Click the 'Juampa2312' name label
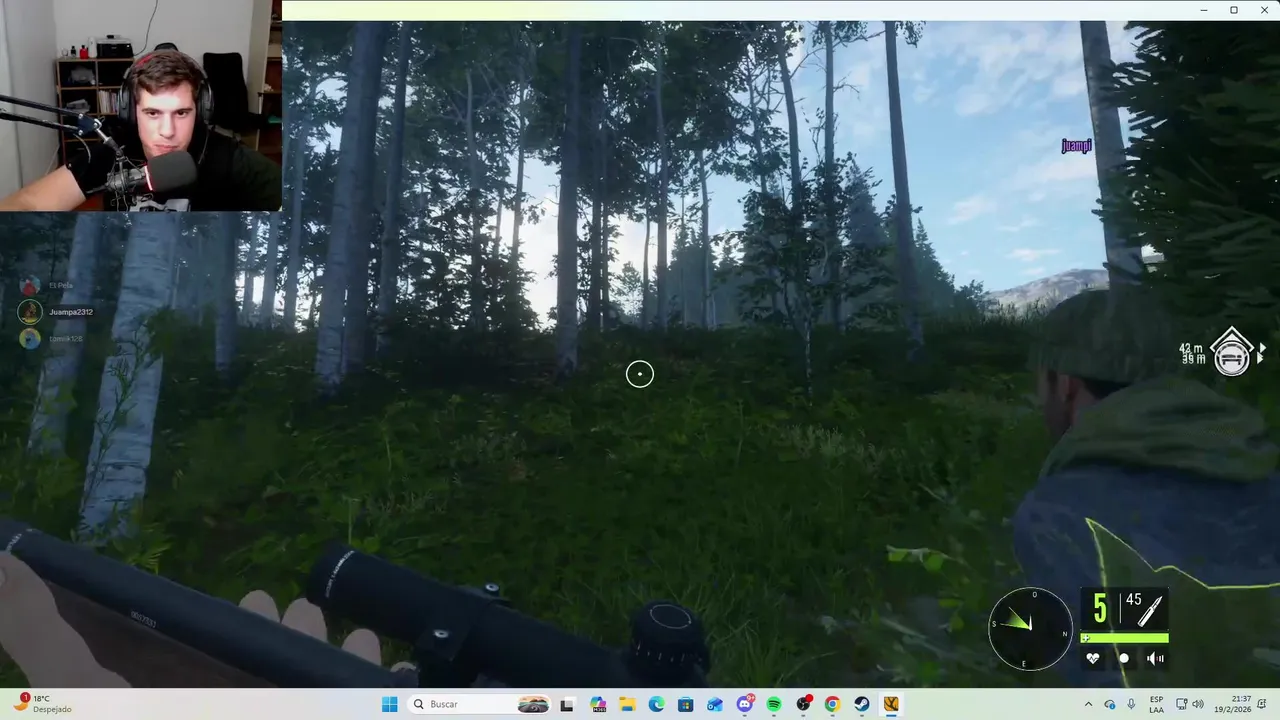Image resolution: width=1280 pixels, height=720 pixels. [71, 312]
